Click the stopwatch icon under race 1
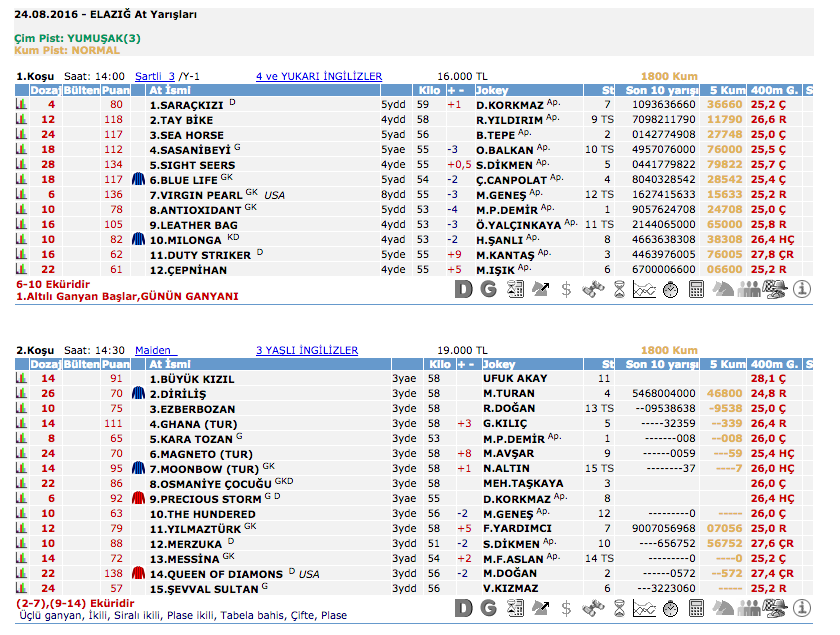Image resolution: width=840 pixels, height=635 pixels. [671, 290]
